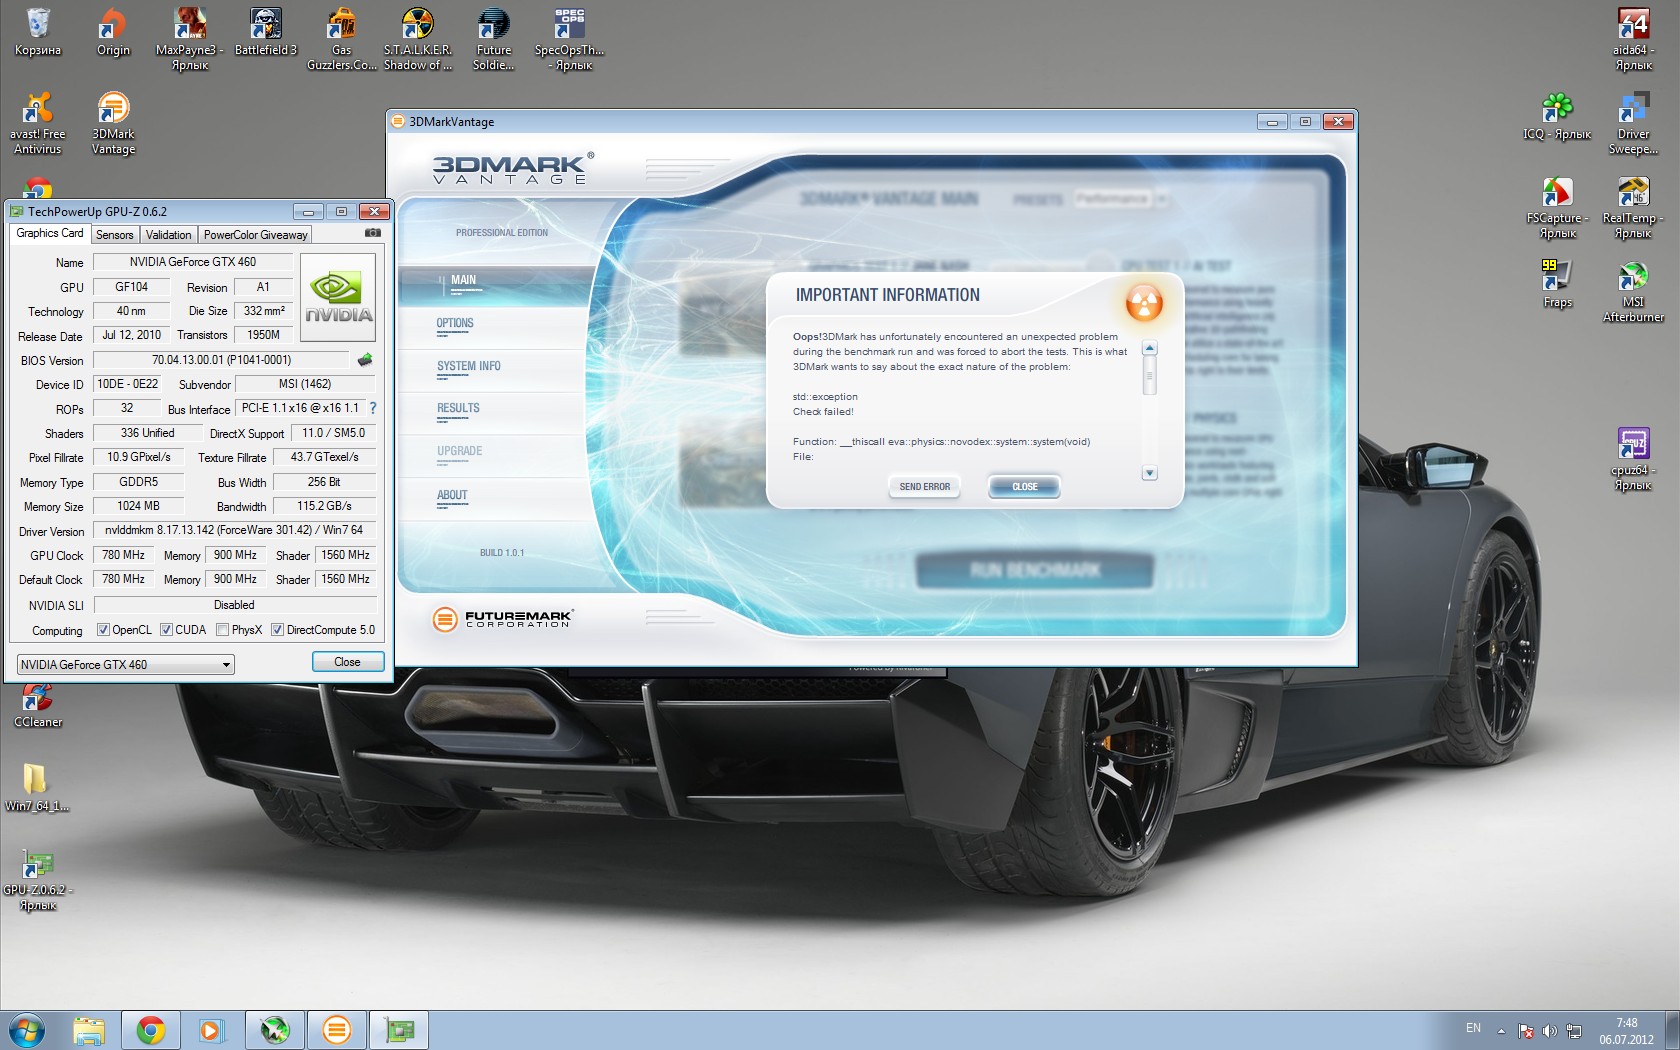Viewport: 1680px width, 1050px height.
Task: Toggle the OpenCL checkbox
Action: pyautogui.click(x=103, y=630)
